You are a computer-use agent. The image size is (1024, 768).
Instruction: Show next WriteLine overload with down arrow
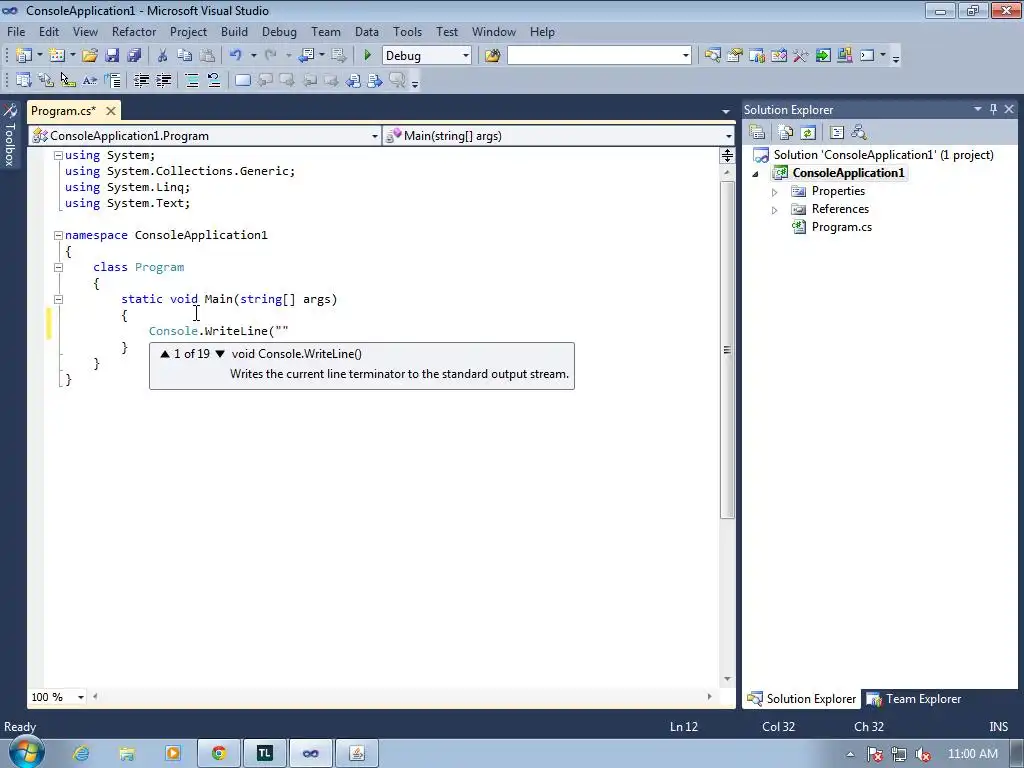(220, 354)
